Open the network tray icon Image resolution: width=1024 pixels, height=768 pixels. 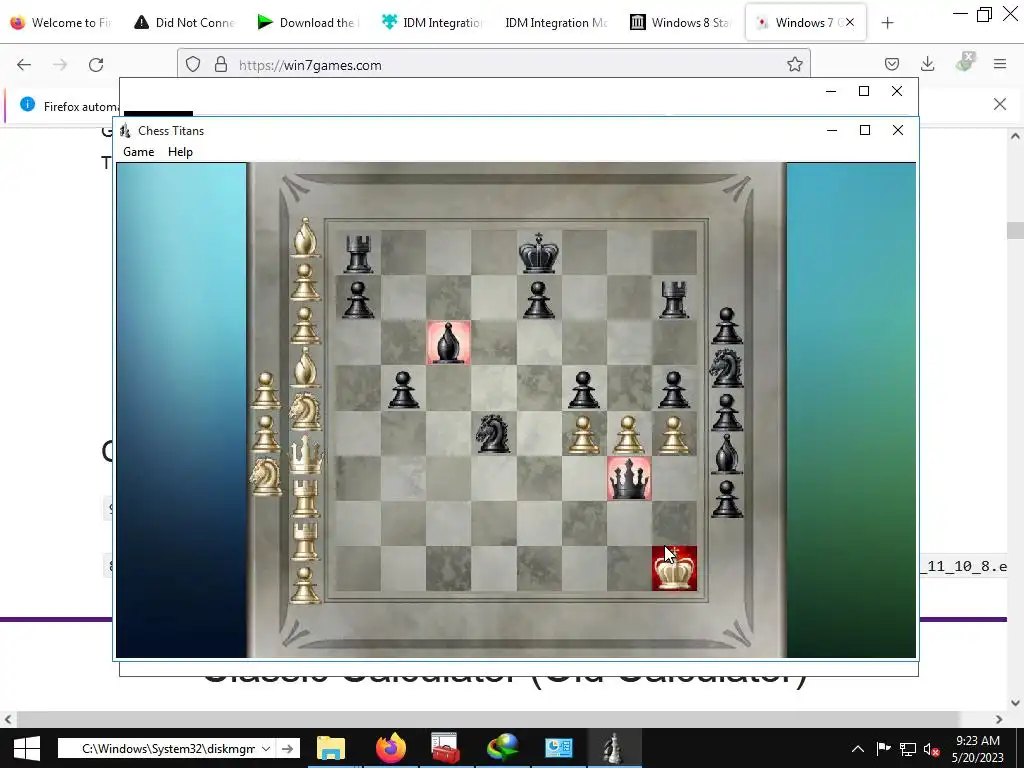pyautogui.click(x=908, y=749)
